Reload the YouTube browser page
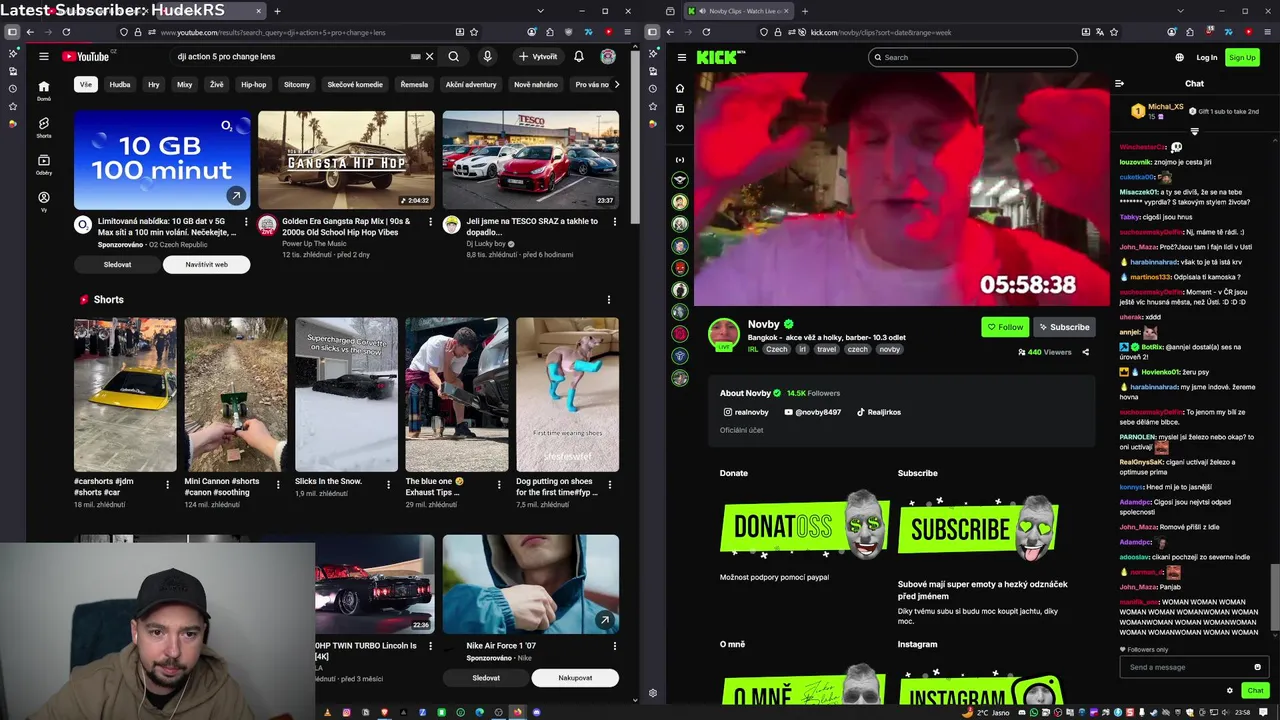Viewport: 1280px width, 720px height. tap(65, 32)
